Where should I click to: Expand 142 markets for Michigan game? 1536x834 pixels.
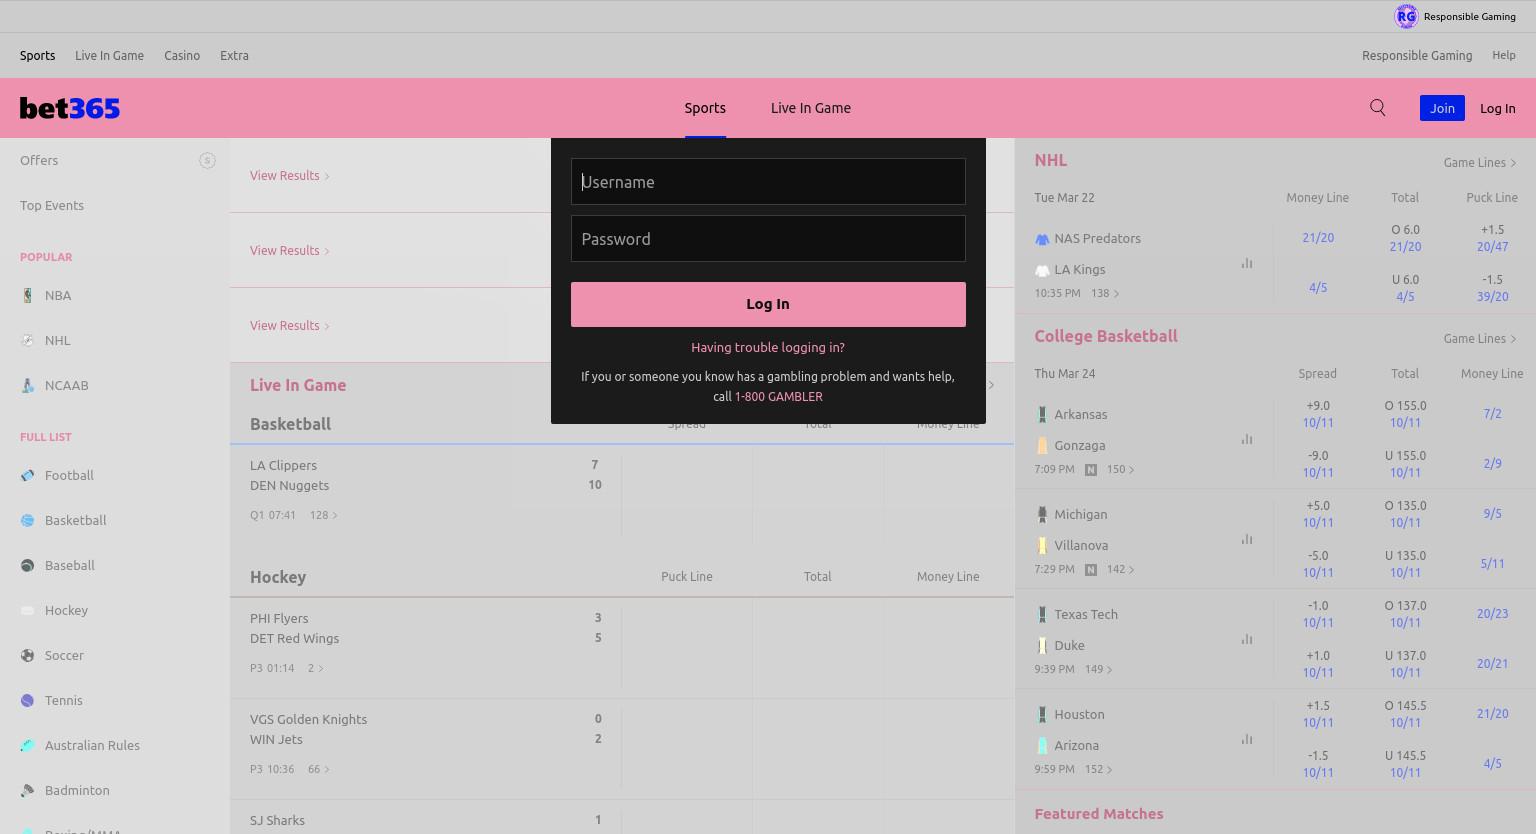1121,569
